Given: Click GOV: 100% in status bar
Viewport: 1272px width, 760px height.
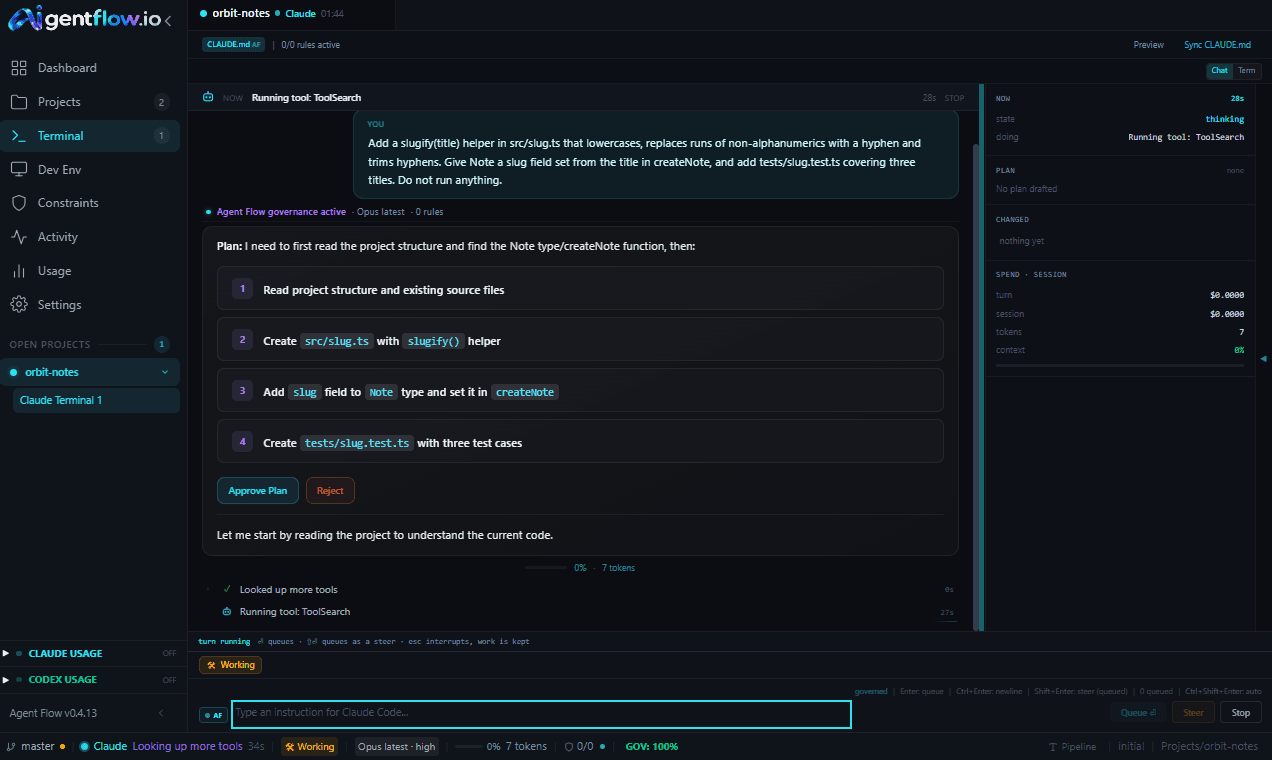Looking at the screenshot, I should [x=651, y=747].
